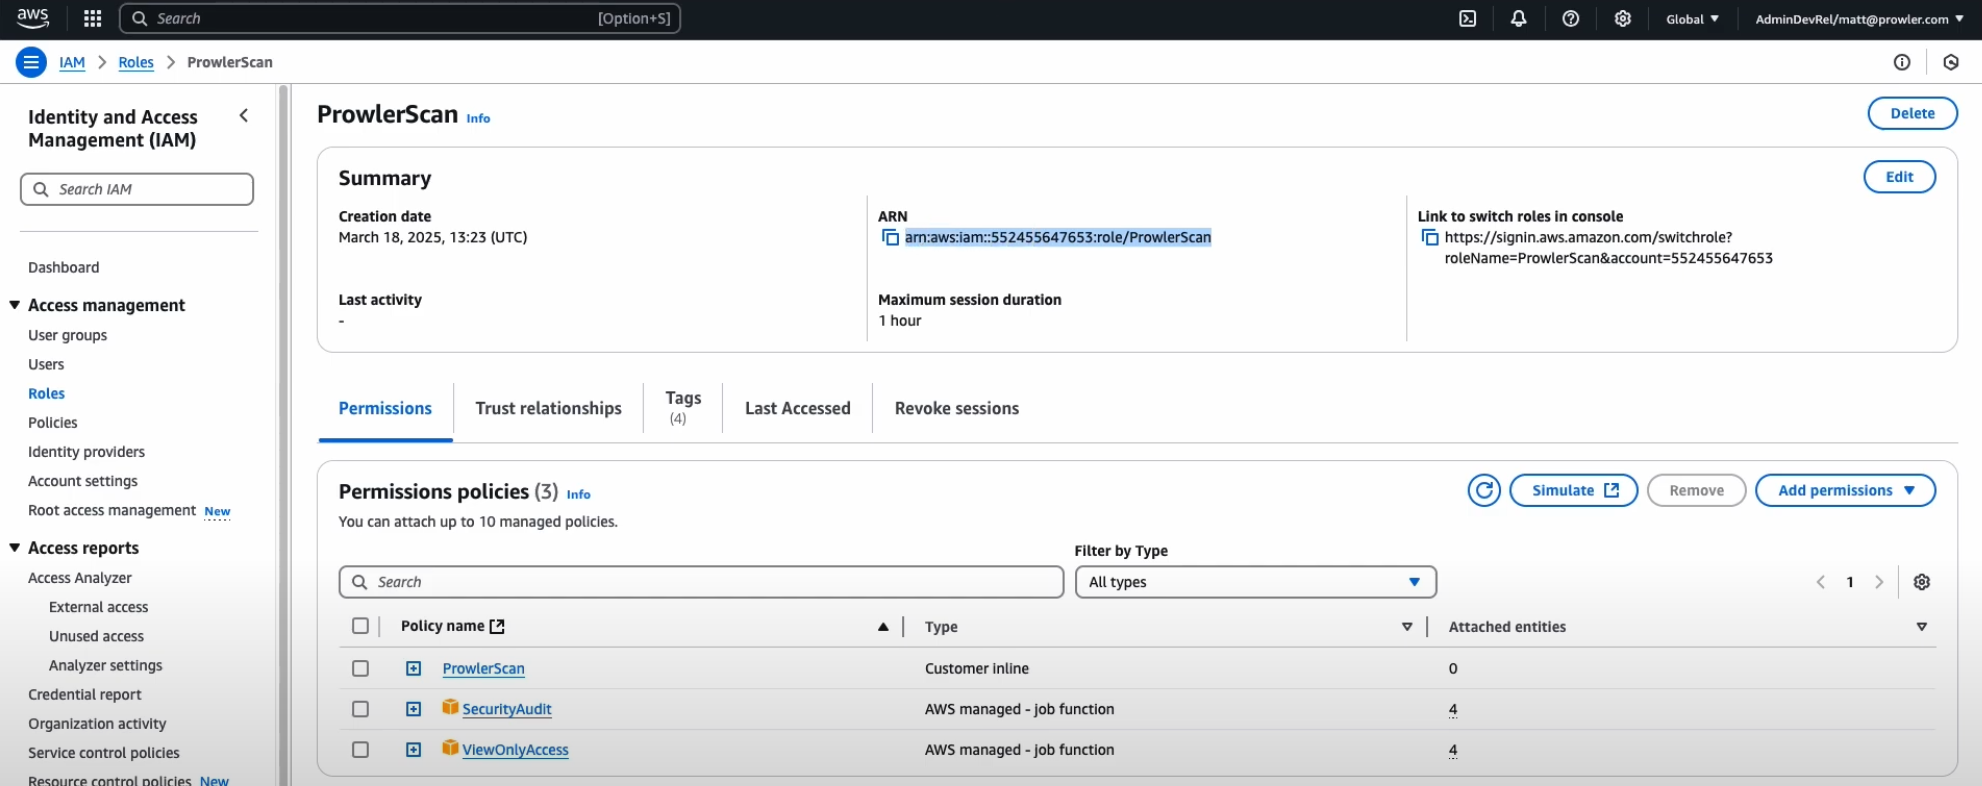The height and width of the screenshot is (786, 1982).
Task: Tick the select-all policies checkbox
Action: point(361,626)
